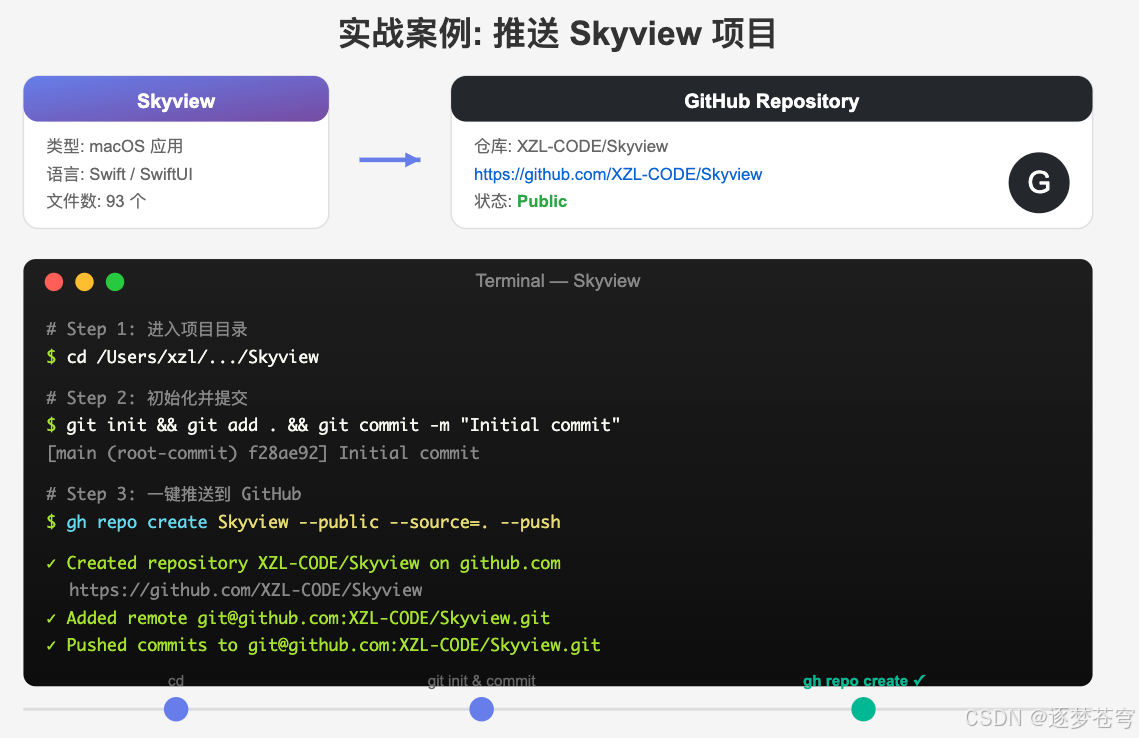Click the '# Step 1: 进入项目目录' comment
This screenshot has width=1139, height=738.
coord(147,329)
